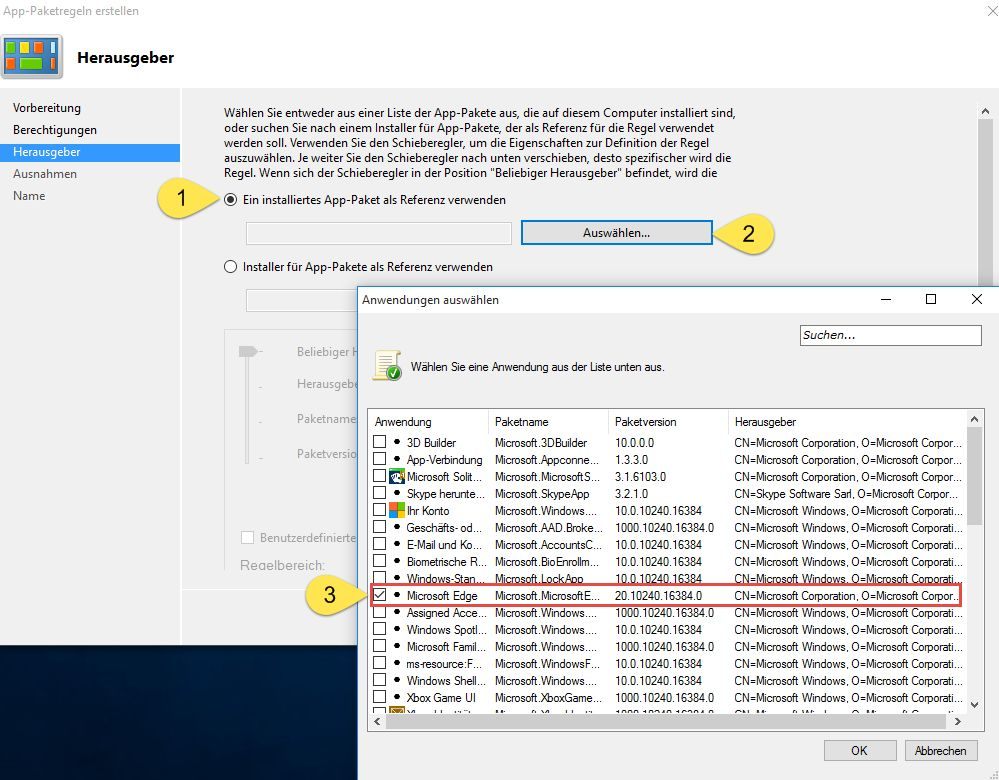Select the Microsoft.XboxGame... package name
The image size is (999, 780).
point(548,697)
